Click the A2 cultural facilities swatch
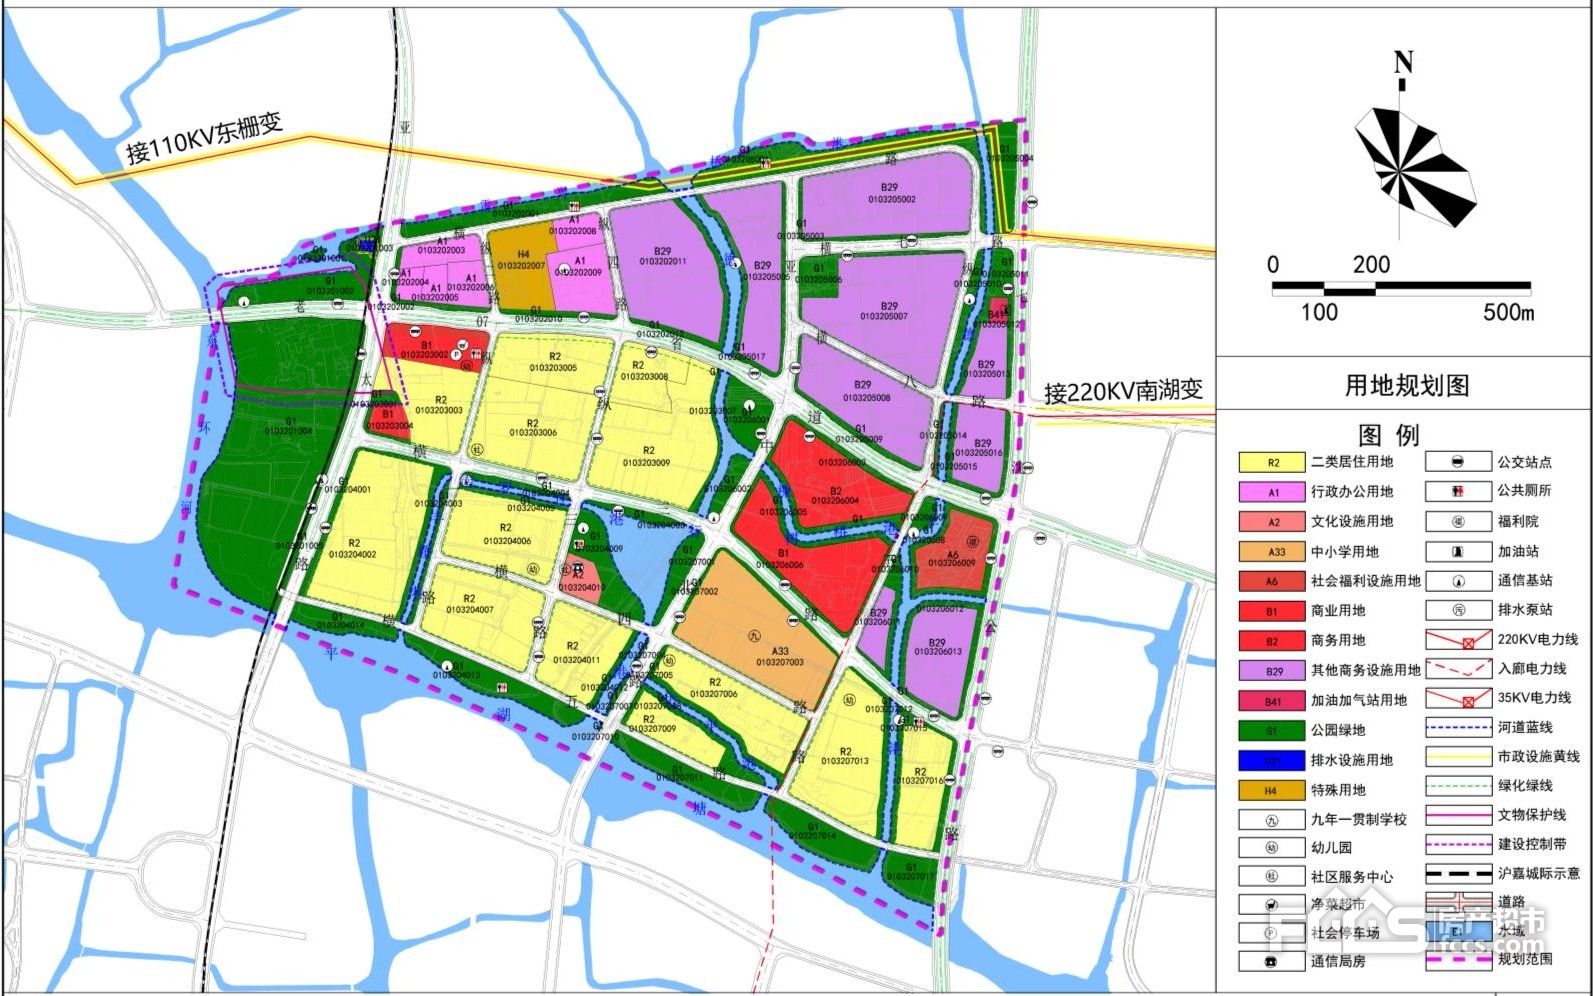 click(1272, 521)
